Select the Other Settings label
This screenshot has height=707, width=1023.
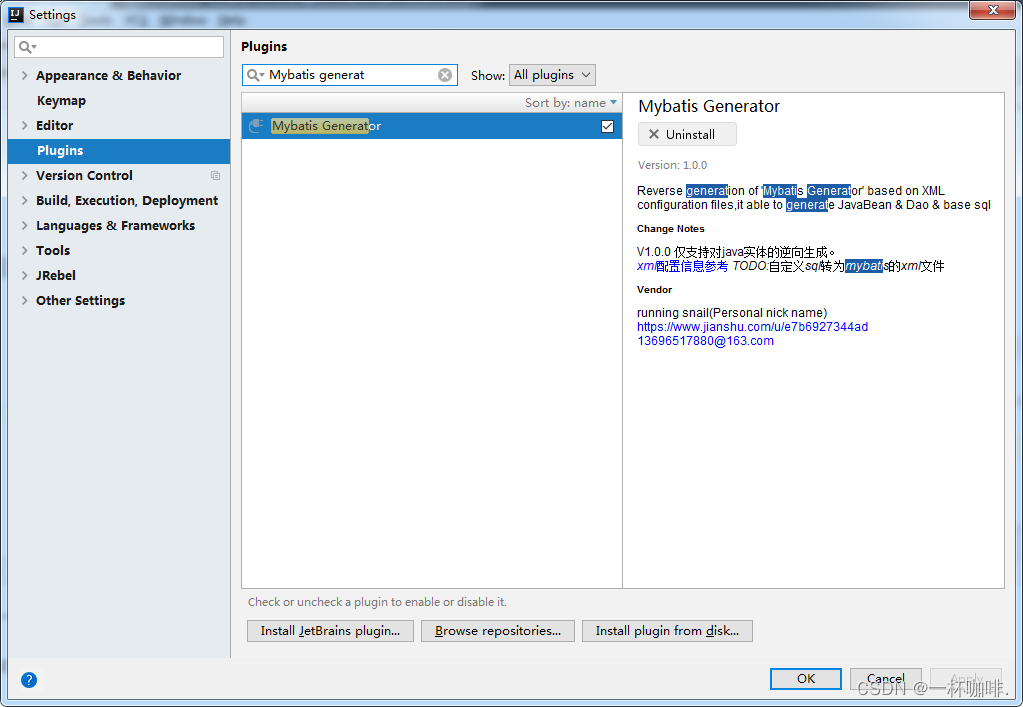tap(80, 301)
